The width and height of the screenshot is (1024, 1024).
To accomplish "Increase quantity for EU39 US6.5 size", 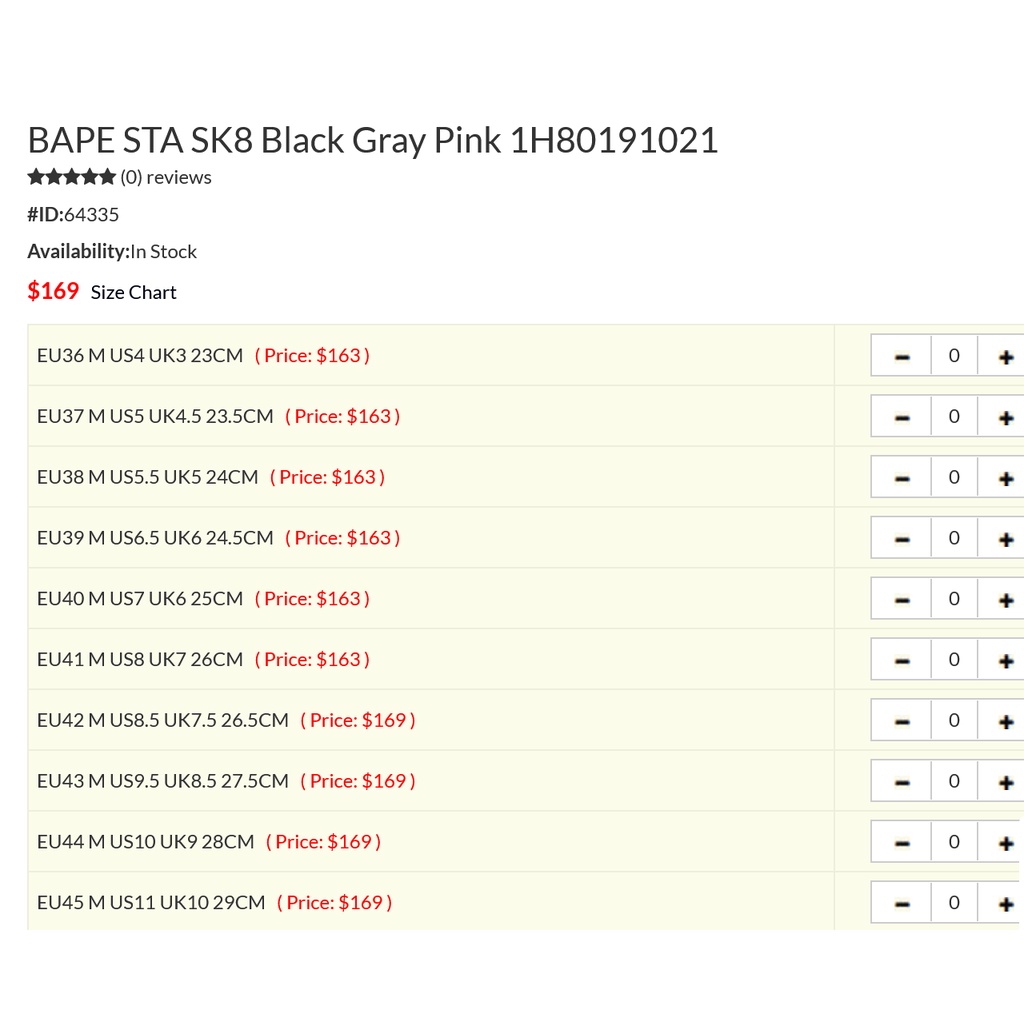I will coord(1005,538).
